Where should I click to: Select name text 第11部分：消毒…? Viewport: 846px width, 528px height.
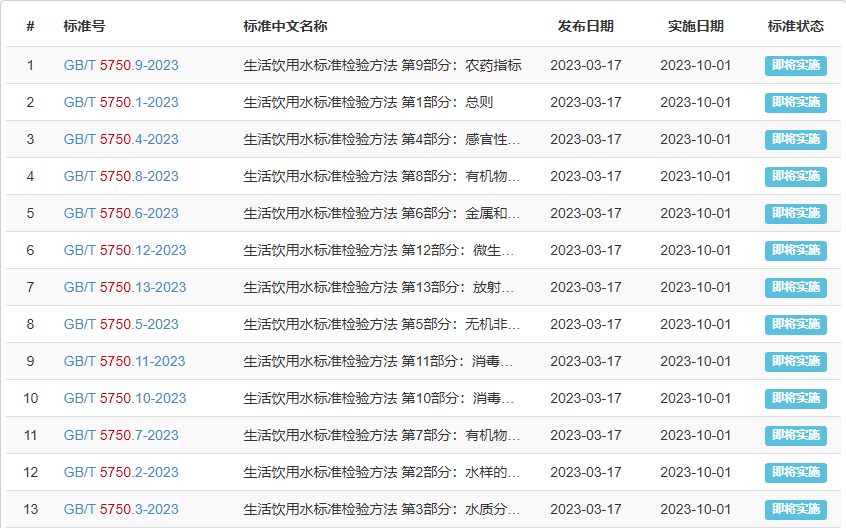tap(458, 361)
